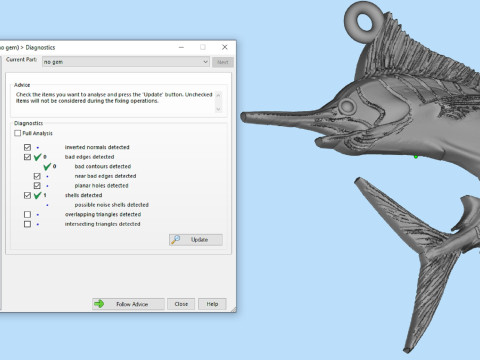The height and width of the screenshot is (360, 480).
Task: Toggle near bad edges detected checkbox
Action: 37,176
